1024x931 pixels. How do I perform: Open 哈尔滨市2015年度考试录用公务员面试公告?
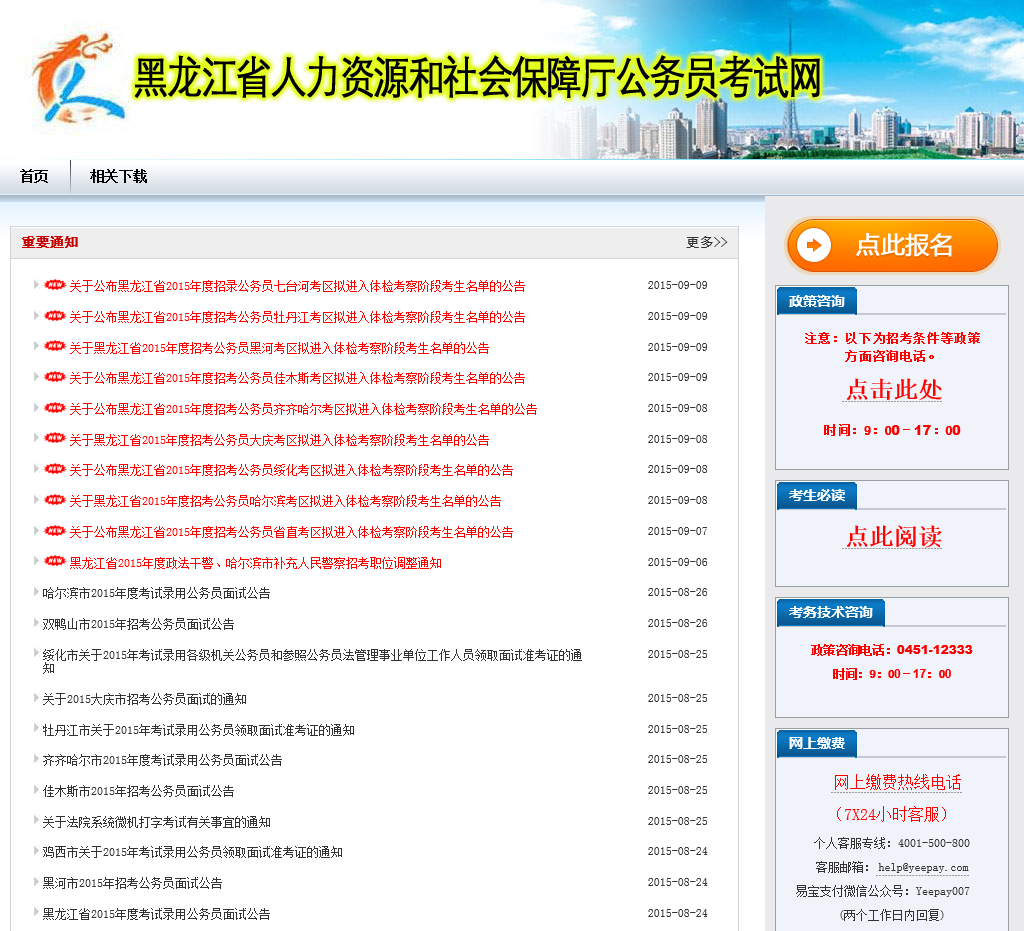coord(156,593)
